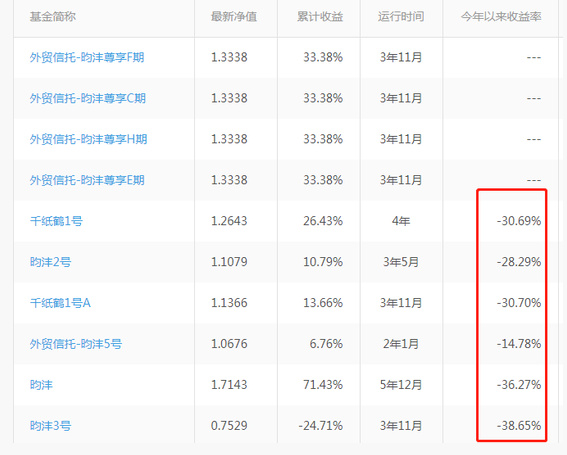Select the -30.69% return cell

point(519,221)
